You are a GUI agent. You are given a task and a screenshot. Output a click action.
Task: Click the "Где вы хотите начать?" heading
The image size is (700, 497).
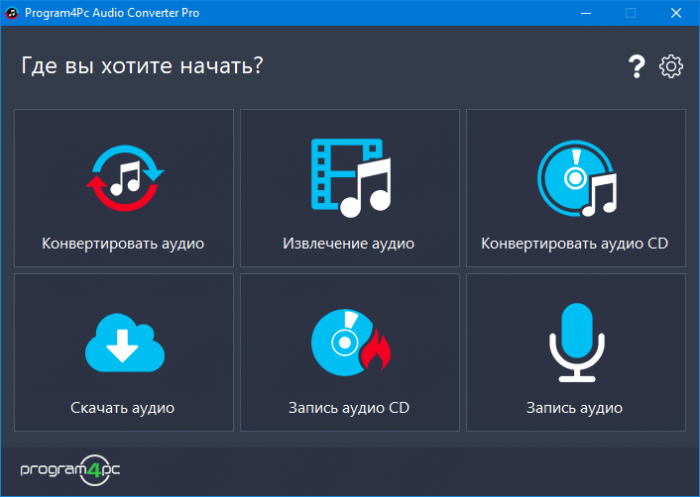tap(142, 67)
